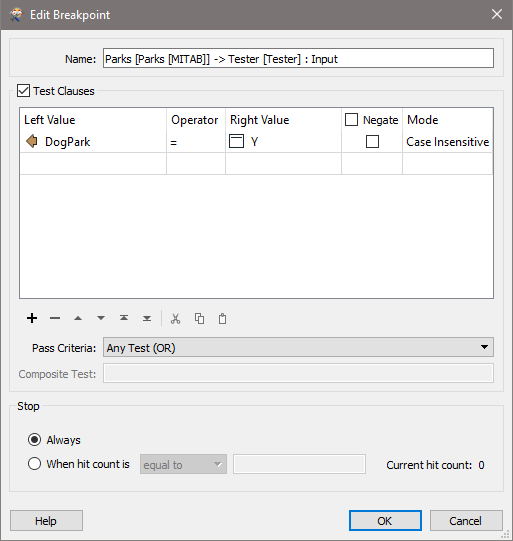Viewport: 513px width, 541px height.
Task: Click into the breakpoint Name field
Action: [298, 58]
